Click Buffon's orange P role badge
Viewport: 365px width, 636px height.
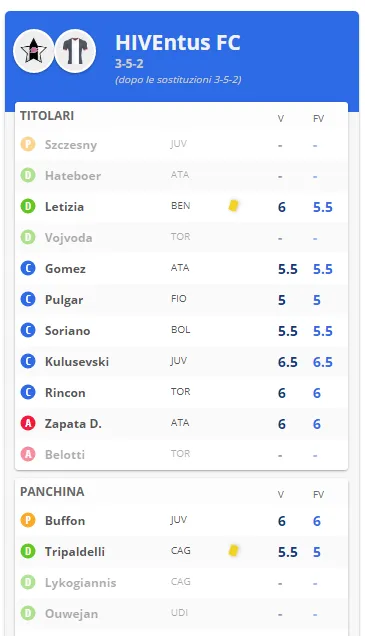(x=28, y=520)
